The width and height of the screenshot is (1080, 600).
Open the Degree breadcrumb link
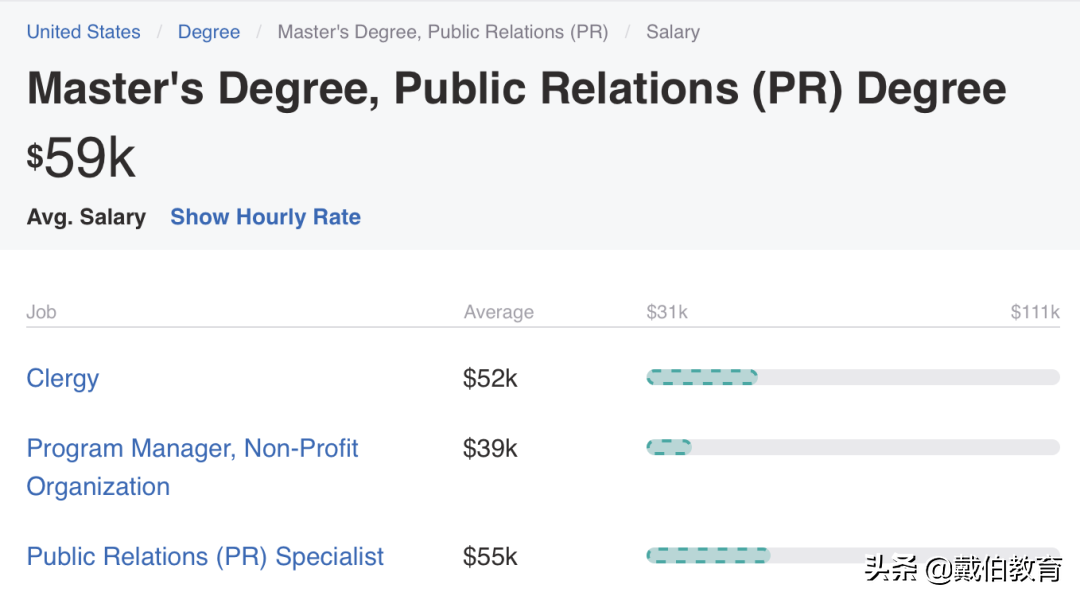point(209,32)
